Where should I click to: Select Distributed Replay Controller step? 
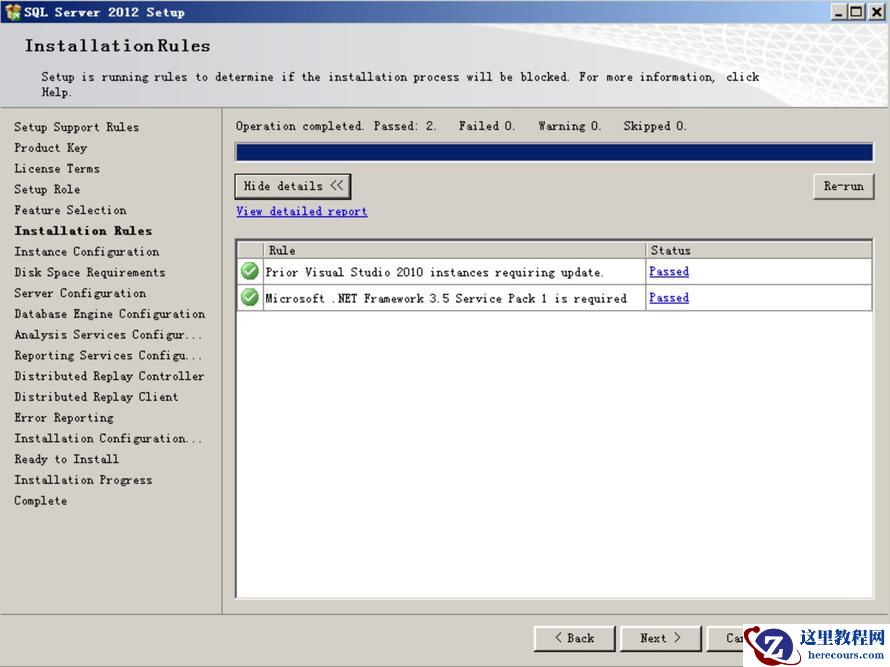point(109,376)
